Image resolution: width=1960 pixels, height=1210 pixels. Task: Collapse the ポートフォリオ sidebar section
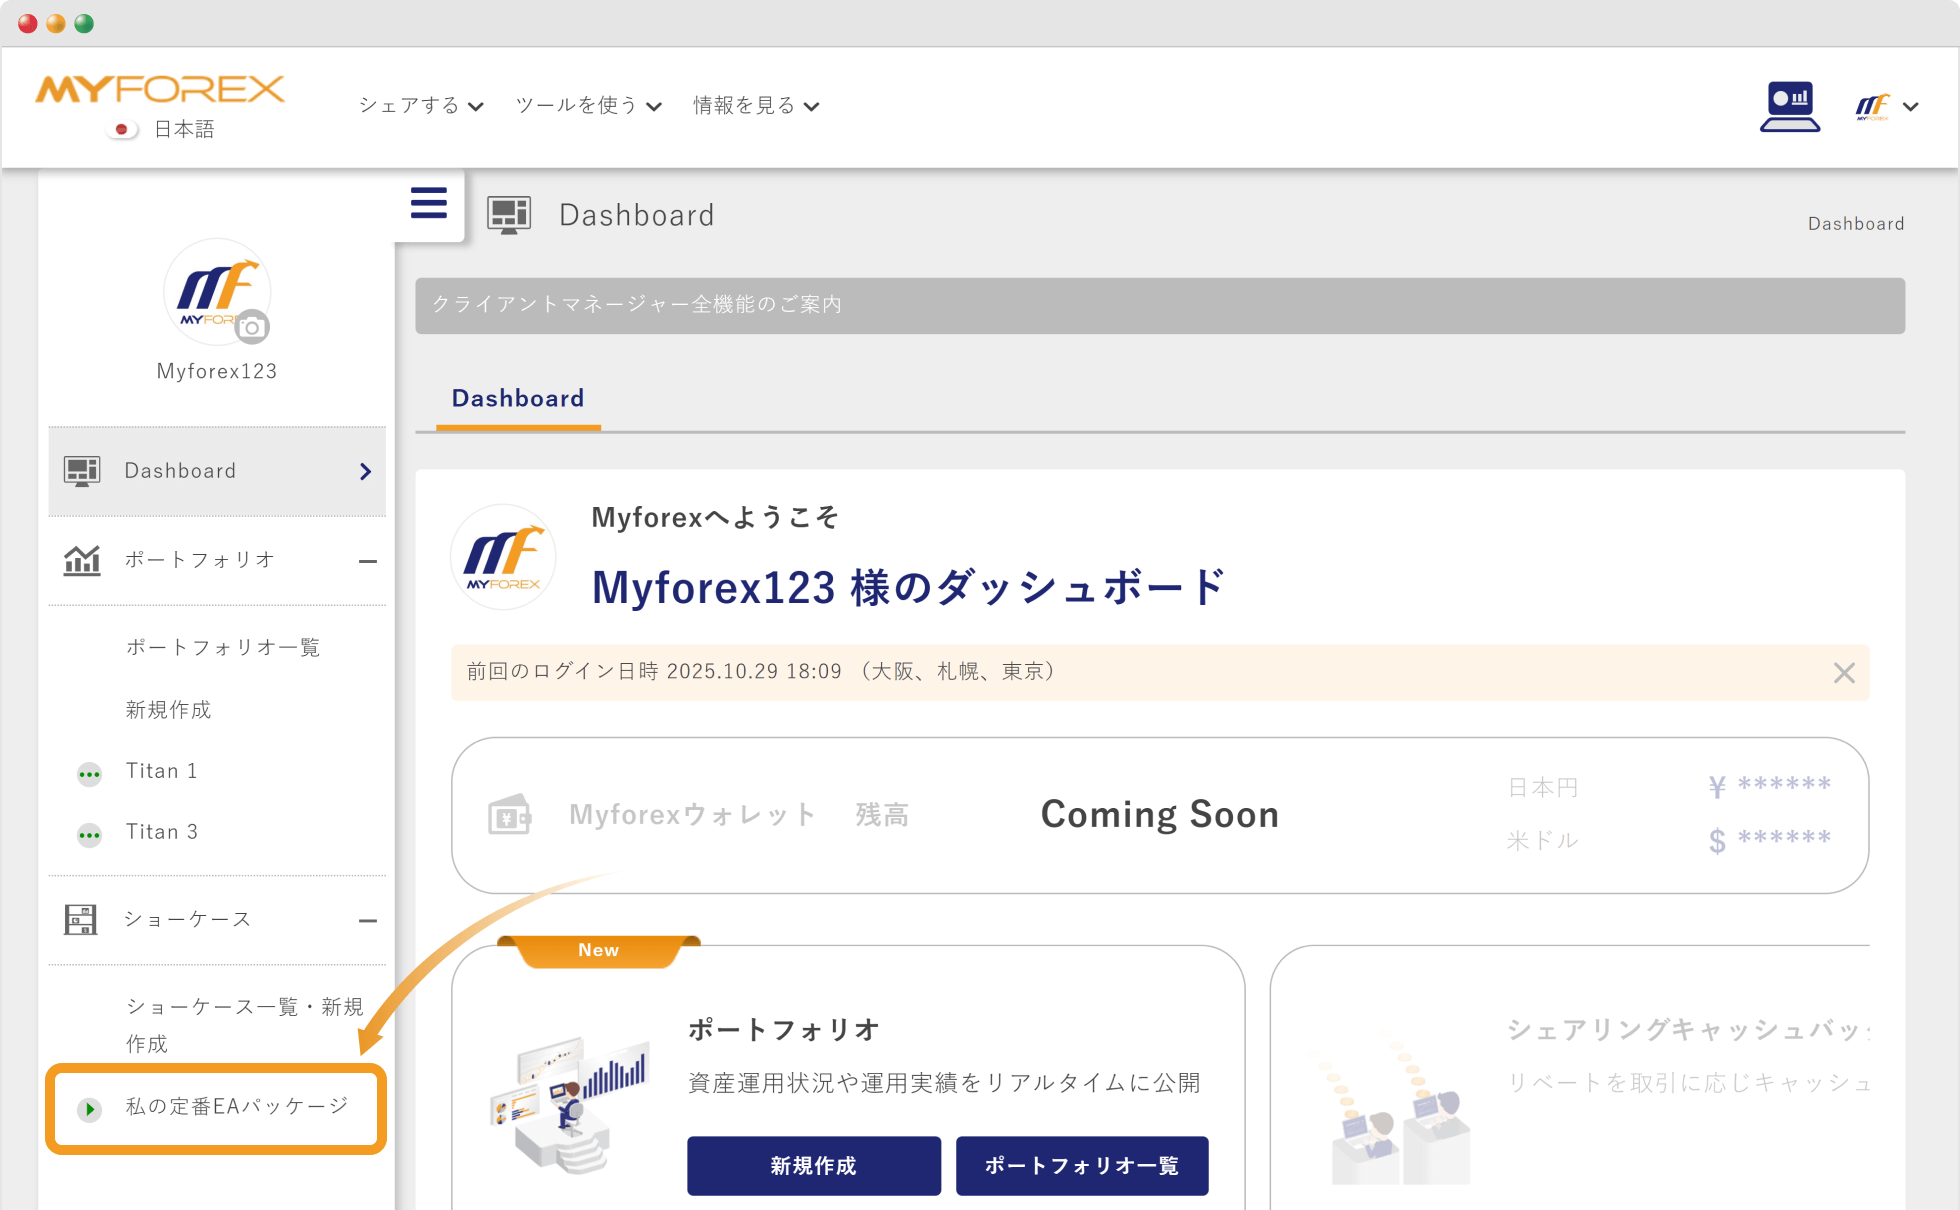(x=369, y=560)
